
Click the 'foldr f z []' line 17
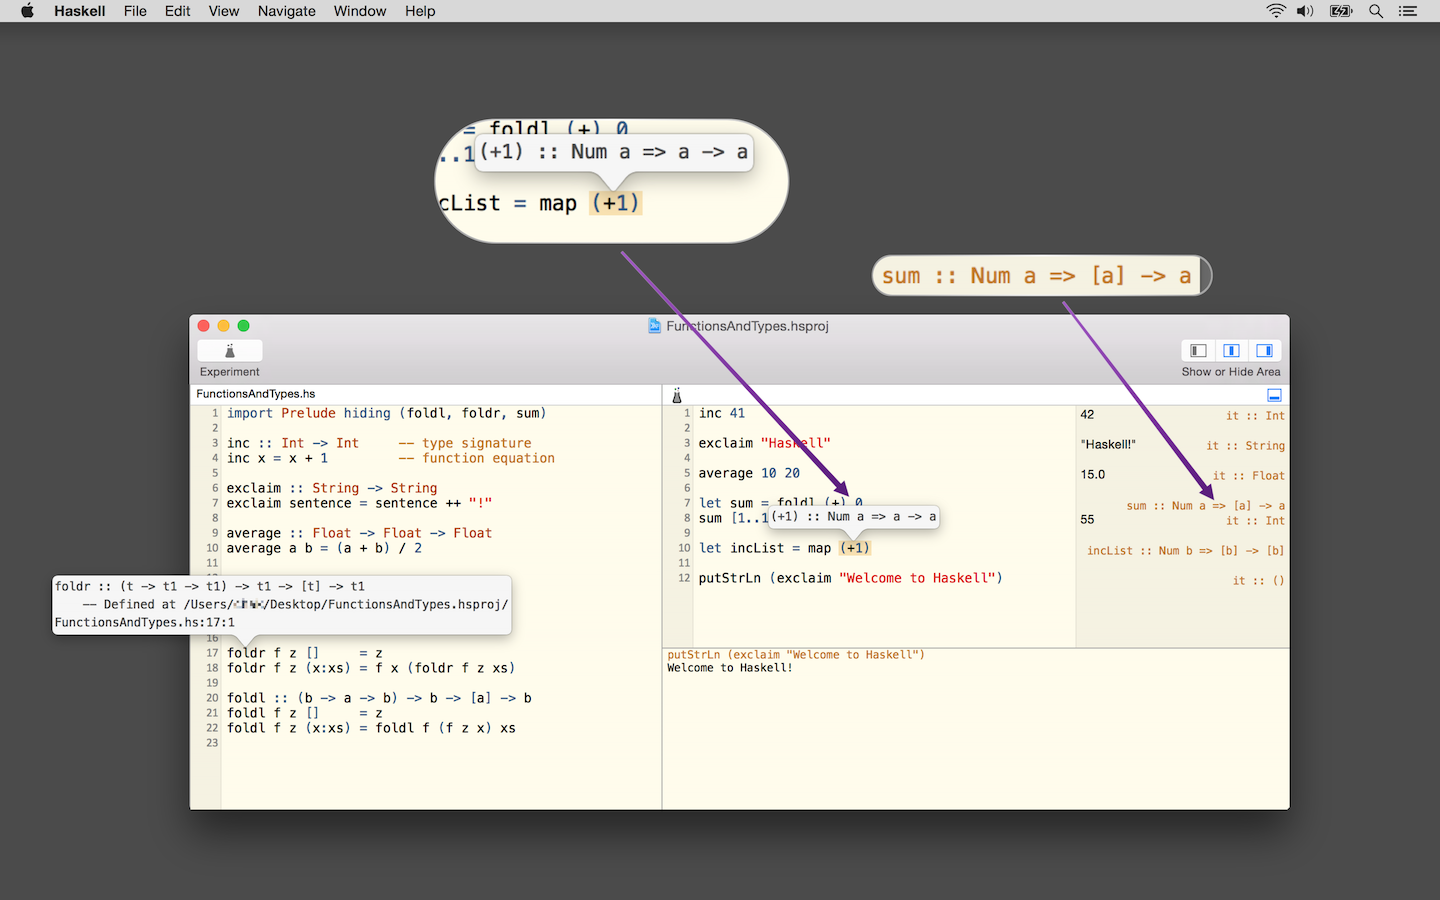305,653
